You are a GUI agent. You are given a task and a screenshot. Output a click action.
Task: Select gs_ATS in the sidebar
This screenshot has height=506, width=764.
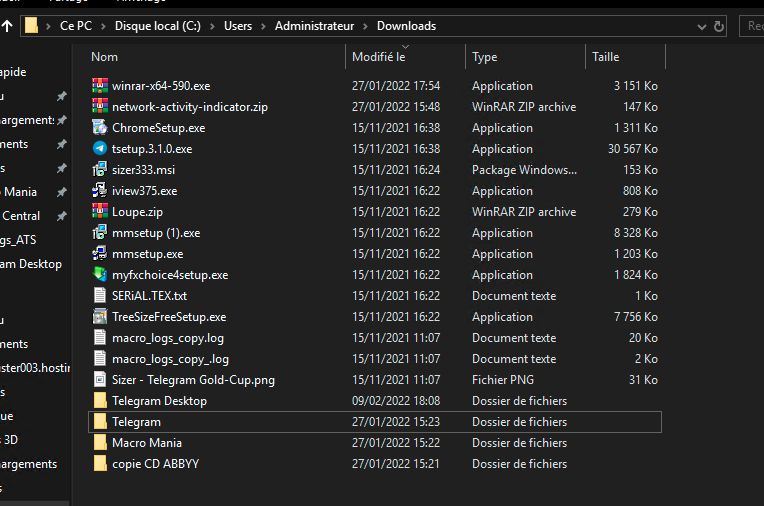click(18, 240)
